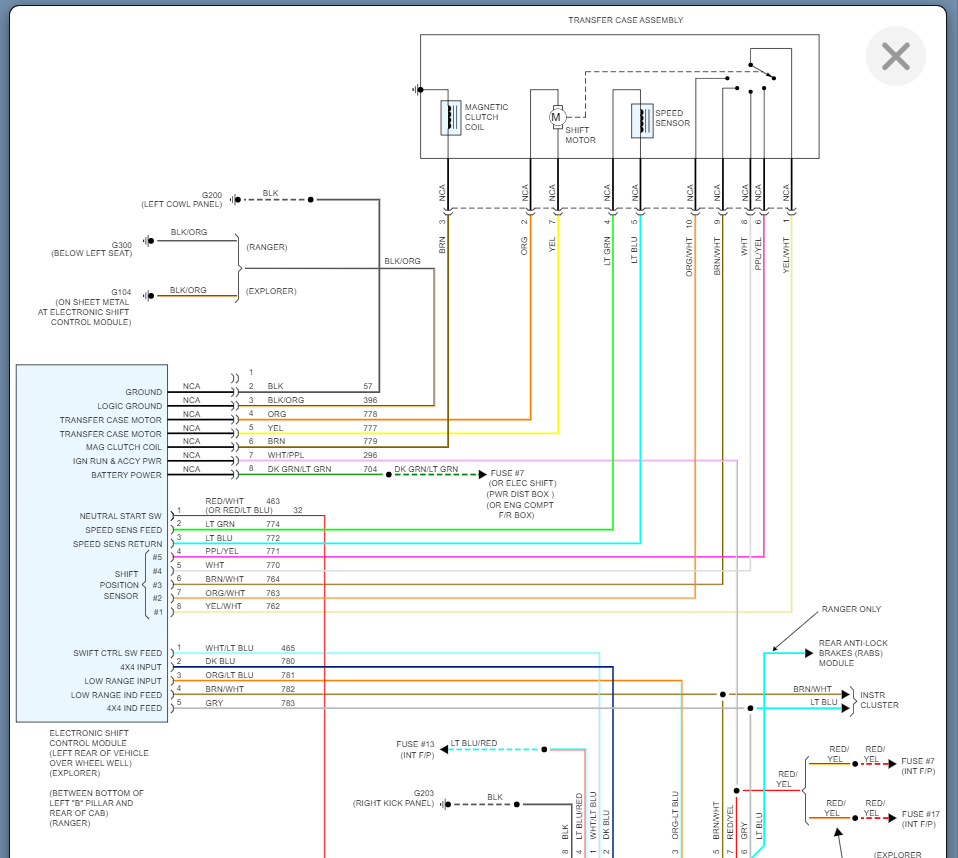Click the (RANGER) label beside G300
This screenshot has width=958, height=858.
click(x=266, y=247)
